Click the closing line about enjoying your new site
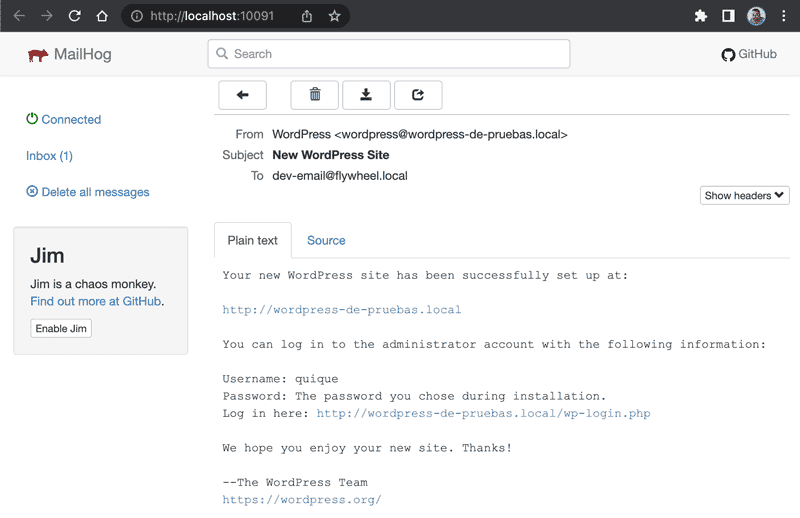This screenshot has height=518, width=800. (367, 448)
